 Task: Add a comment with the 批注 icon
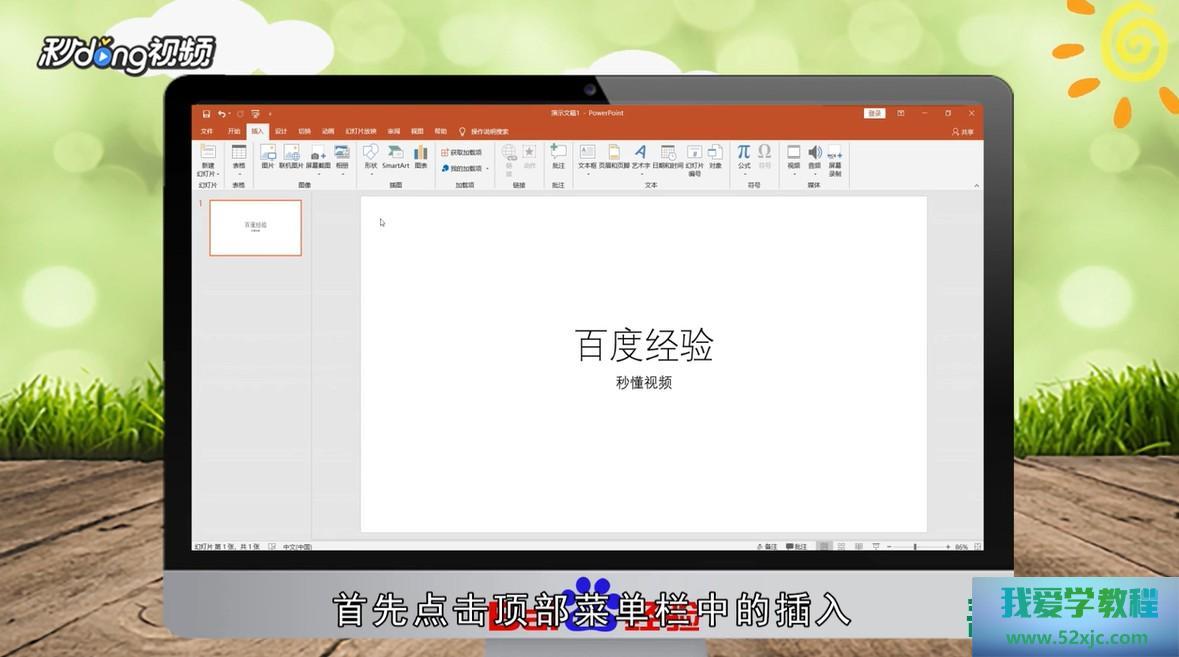click(558, 153)
